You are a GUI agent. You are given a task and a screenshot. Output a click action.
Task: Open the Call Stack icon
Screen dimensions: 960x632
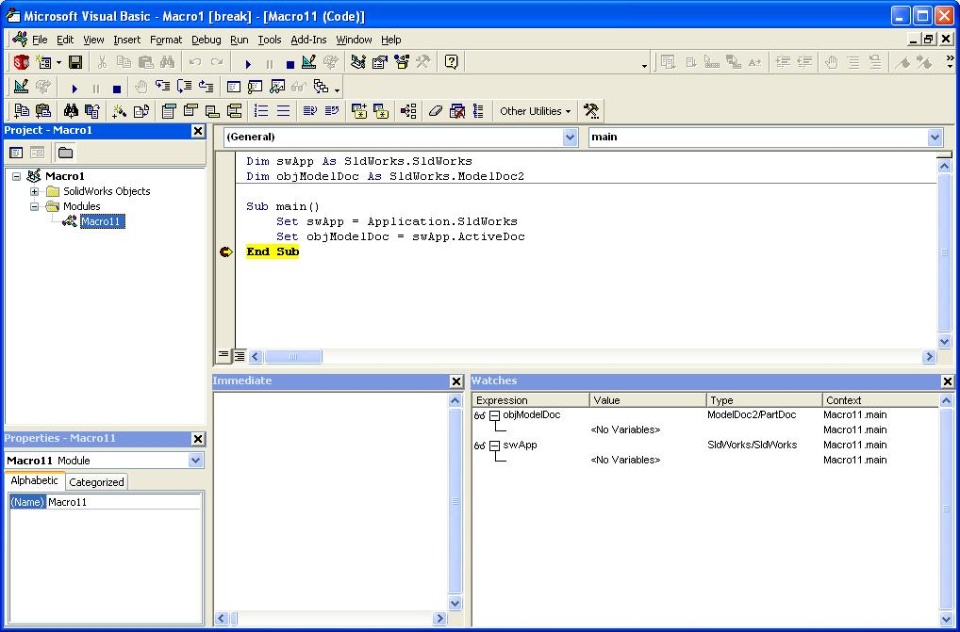[321, 87]
